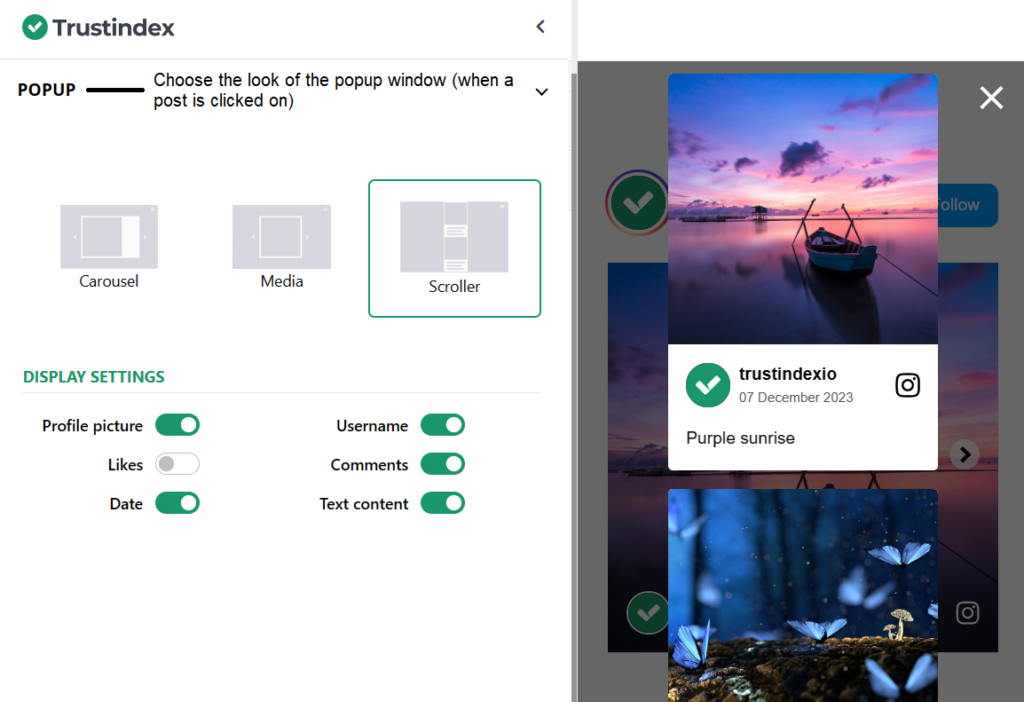Collapse the sidebar with left chevron
The width and height of the screenshot is (1024, 702).
point(540,27)
